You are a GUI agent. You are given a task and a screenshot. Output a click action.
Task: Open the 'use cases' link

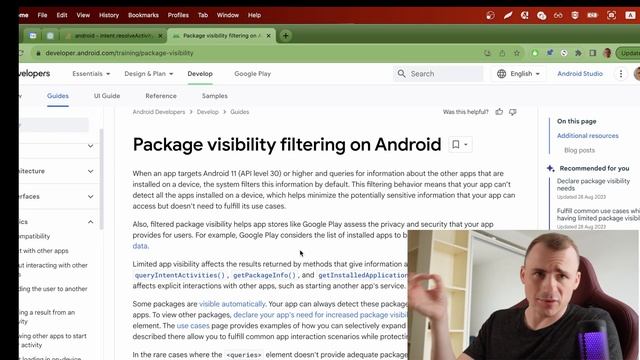click(193, 326)
